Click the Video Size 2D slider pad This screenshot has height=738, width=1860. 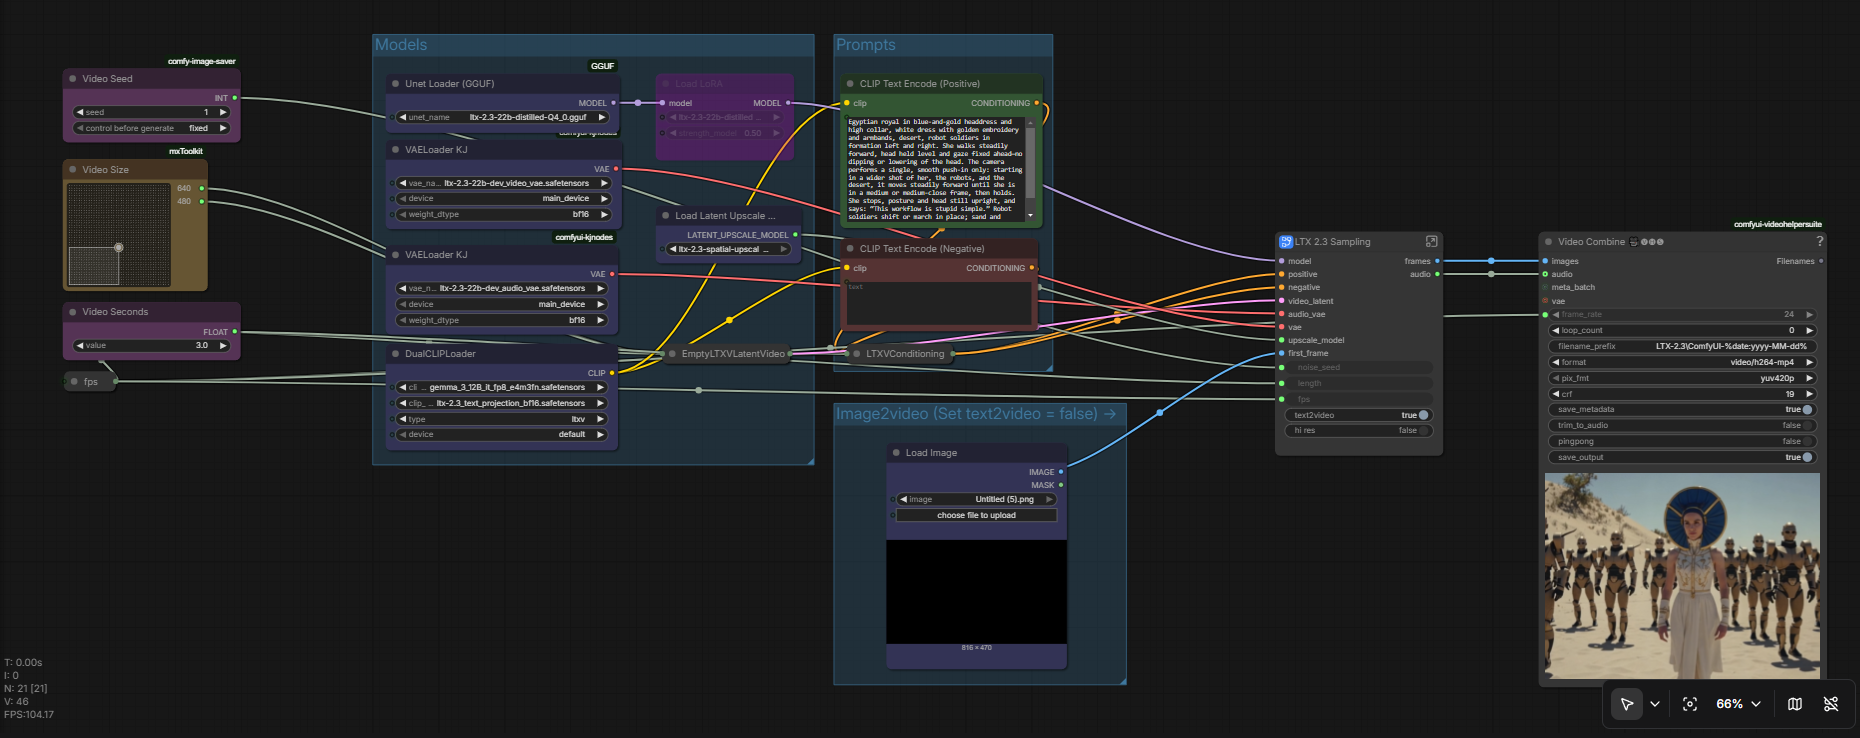118,235
